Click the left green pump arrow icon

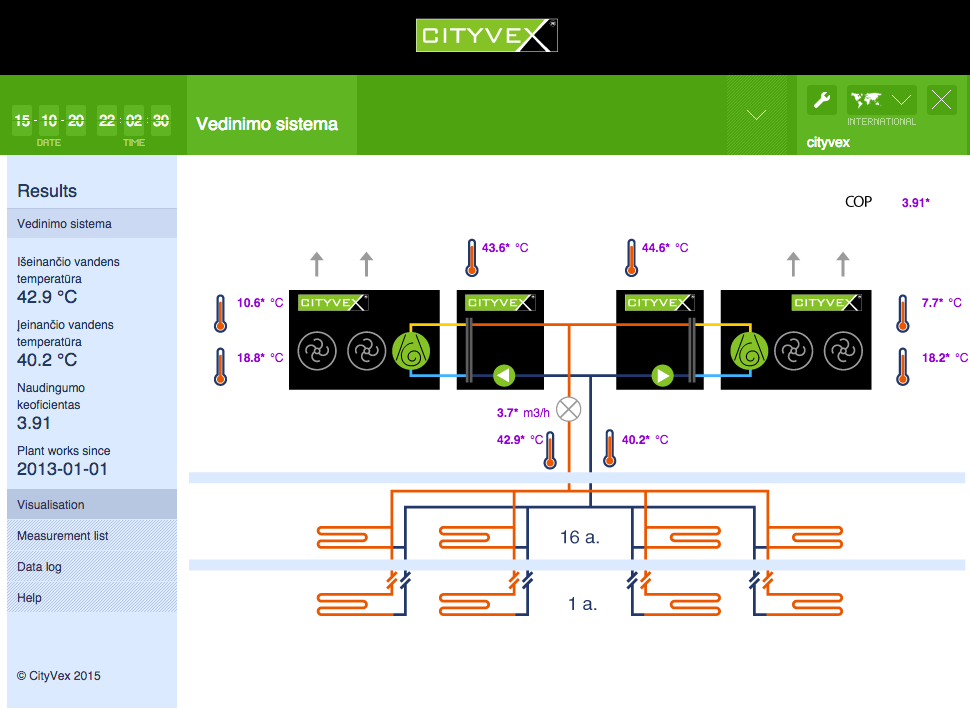505,376
